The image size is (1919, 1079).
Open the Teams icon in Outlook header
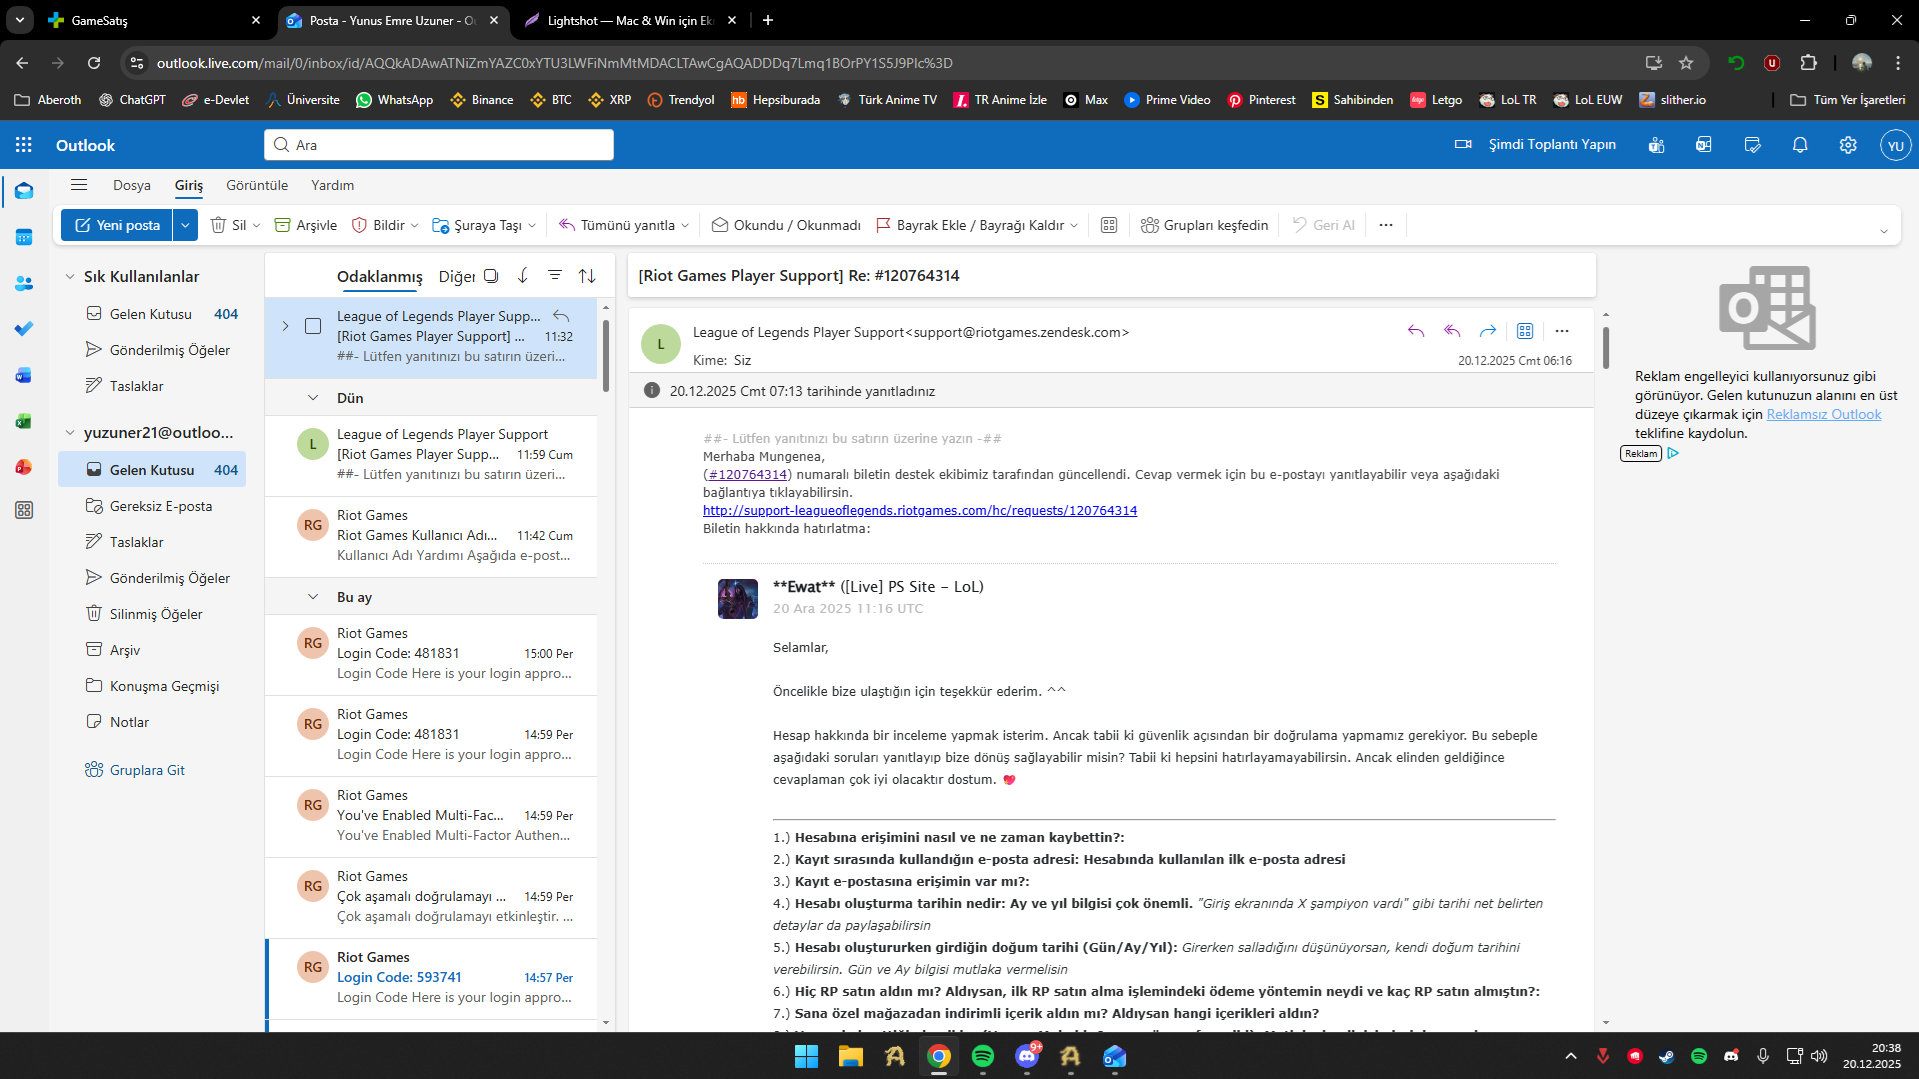click(x=1656, y=145)
